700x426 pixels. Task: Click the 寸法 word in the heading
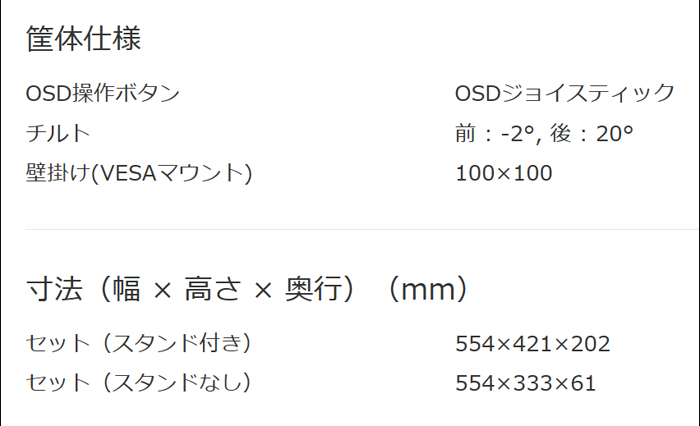click(x=54, y=289)
